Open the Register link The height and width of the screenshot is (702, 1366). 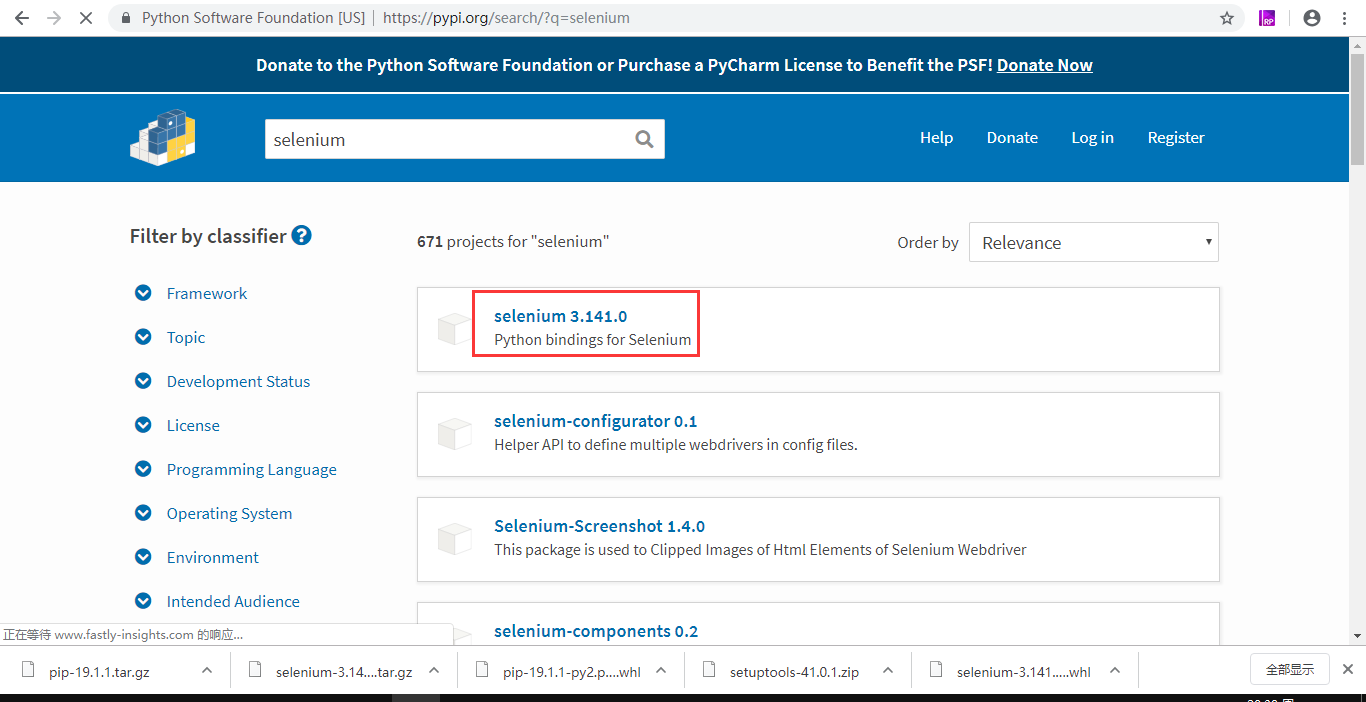click(1175, 138)
